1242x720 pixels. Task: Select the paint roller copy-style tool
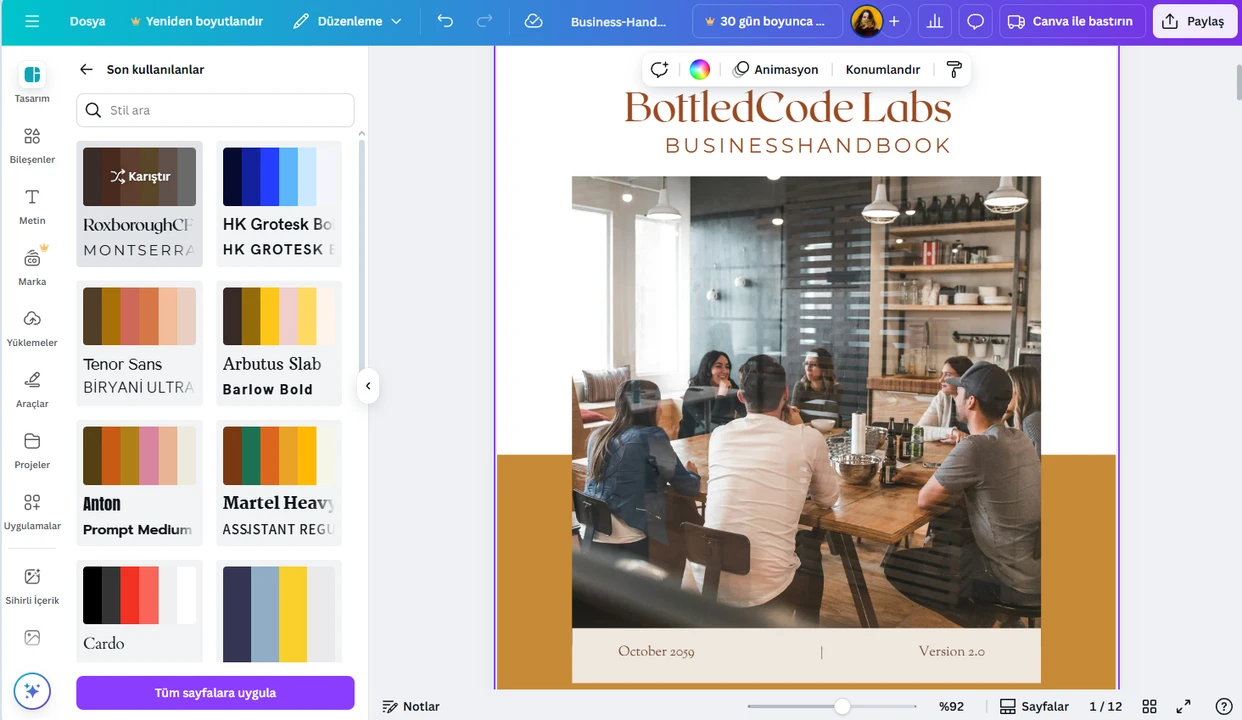click(954, 70)
